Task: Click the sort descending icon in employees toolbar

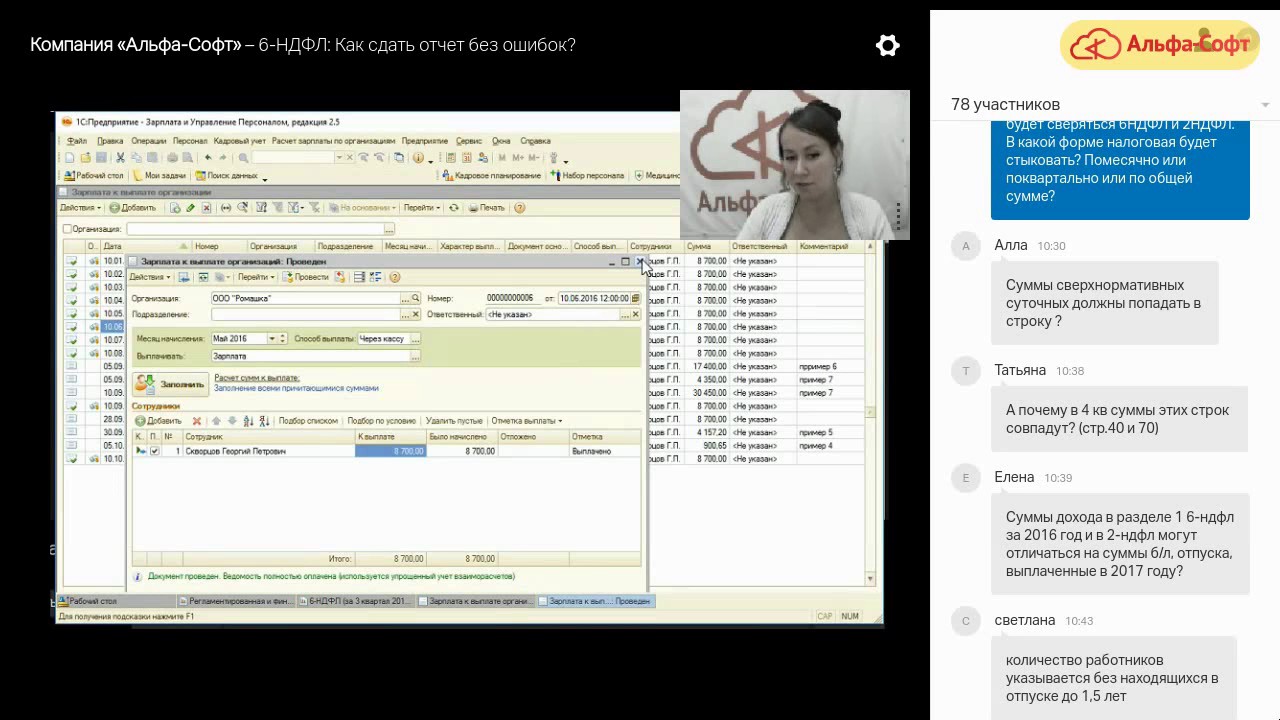Action: 264,421
